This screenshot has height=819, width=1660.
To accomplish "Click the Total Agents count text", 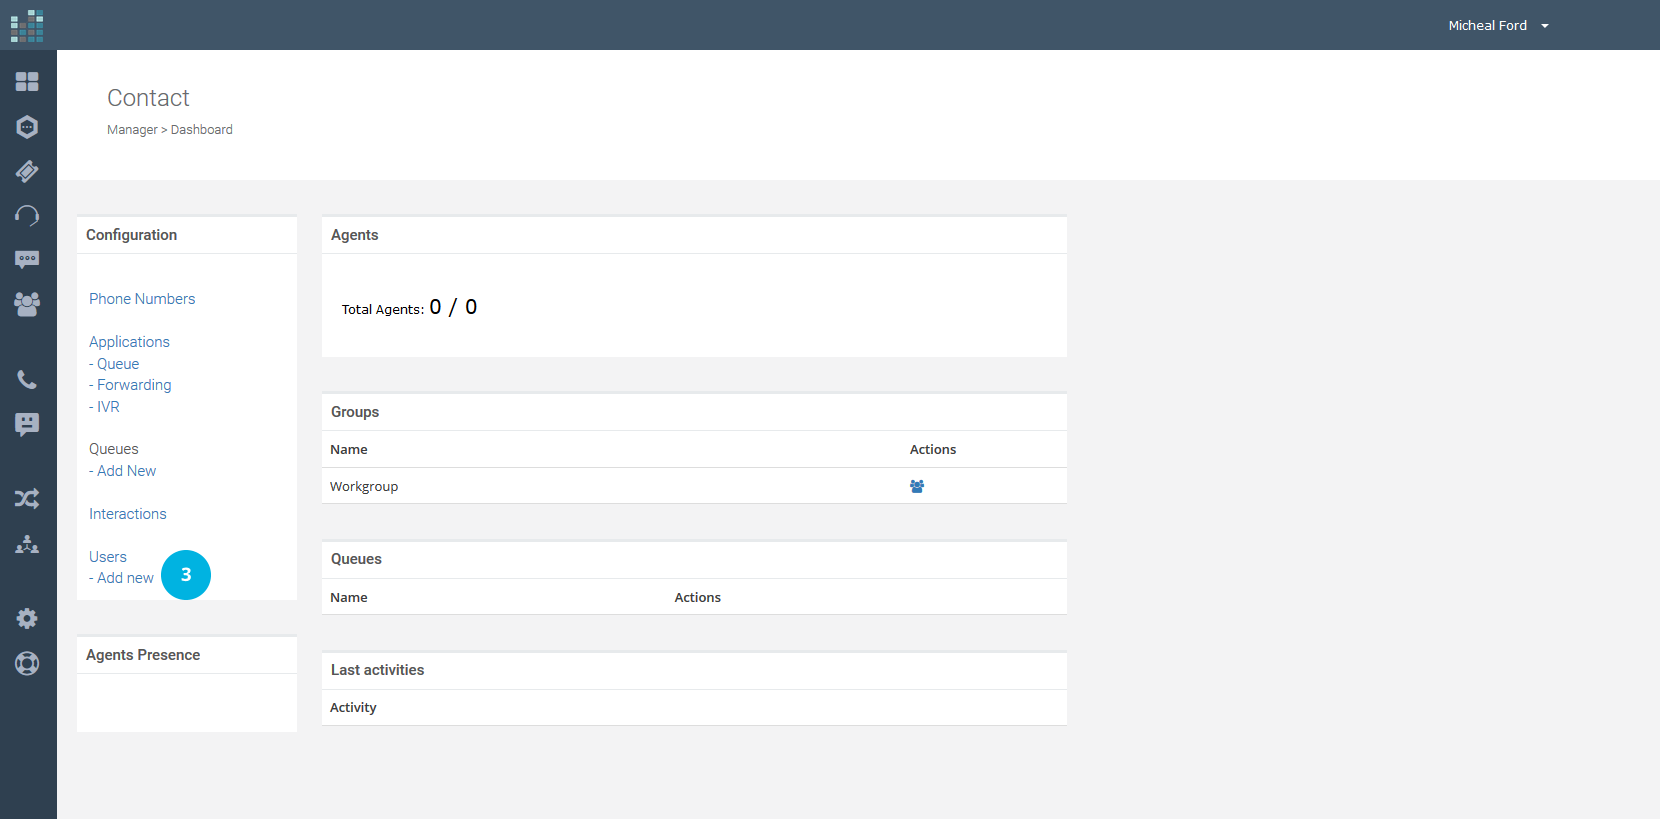I will tap(409, 308).
